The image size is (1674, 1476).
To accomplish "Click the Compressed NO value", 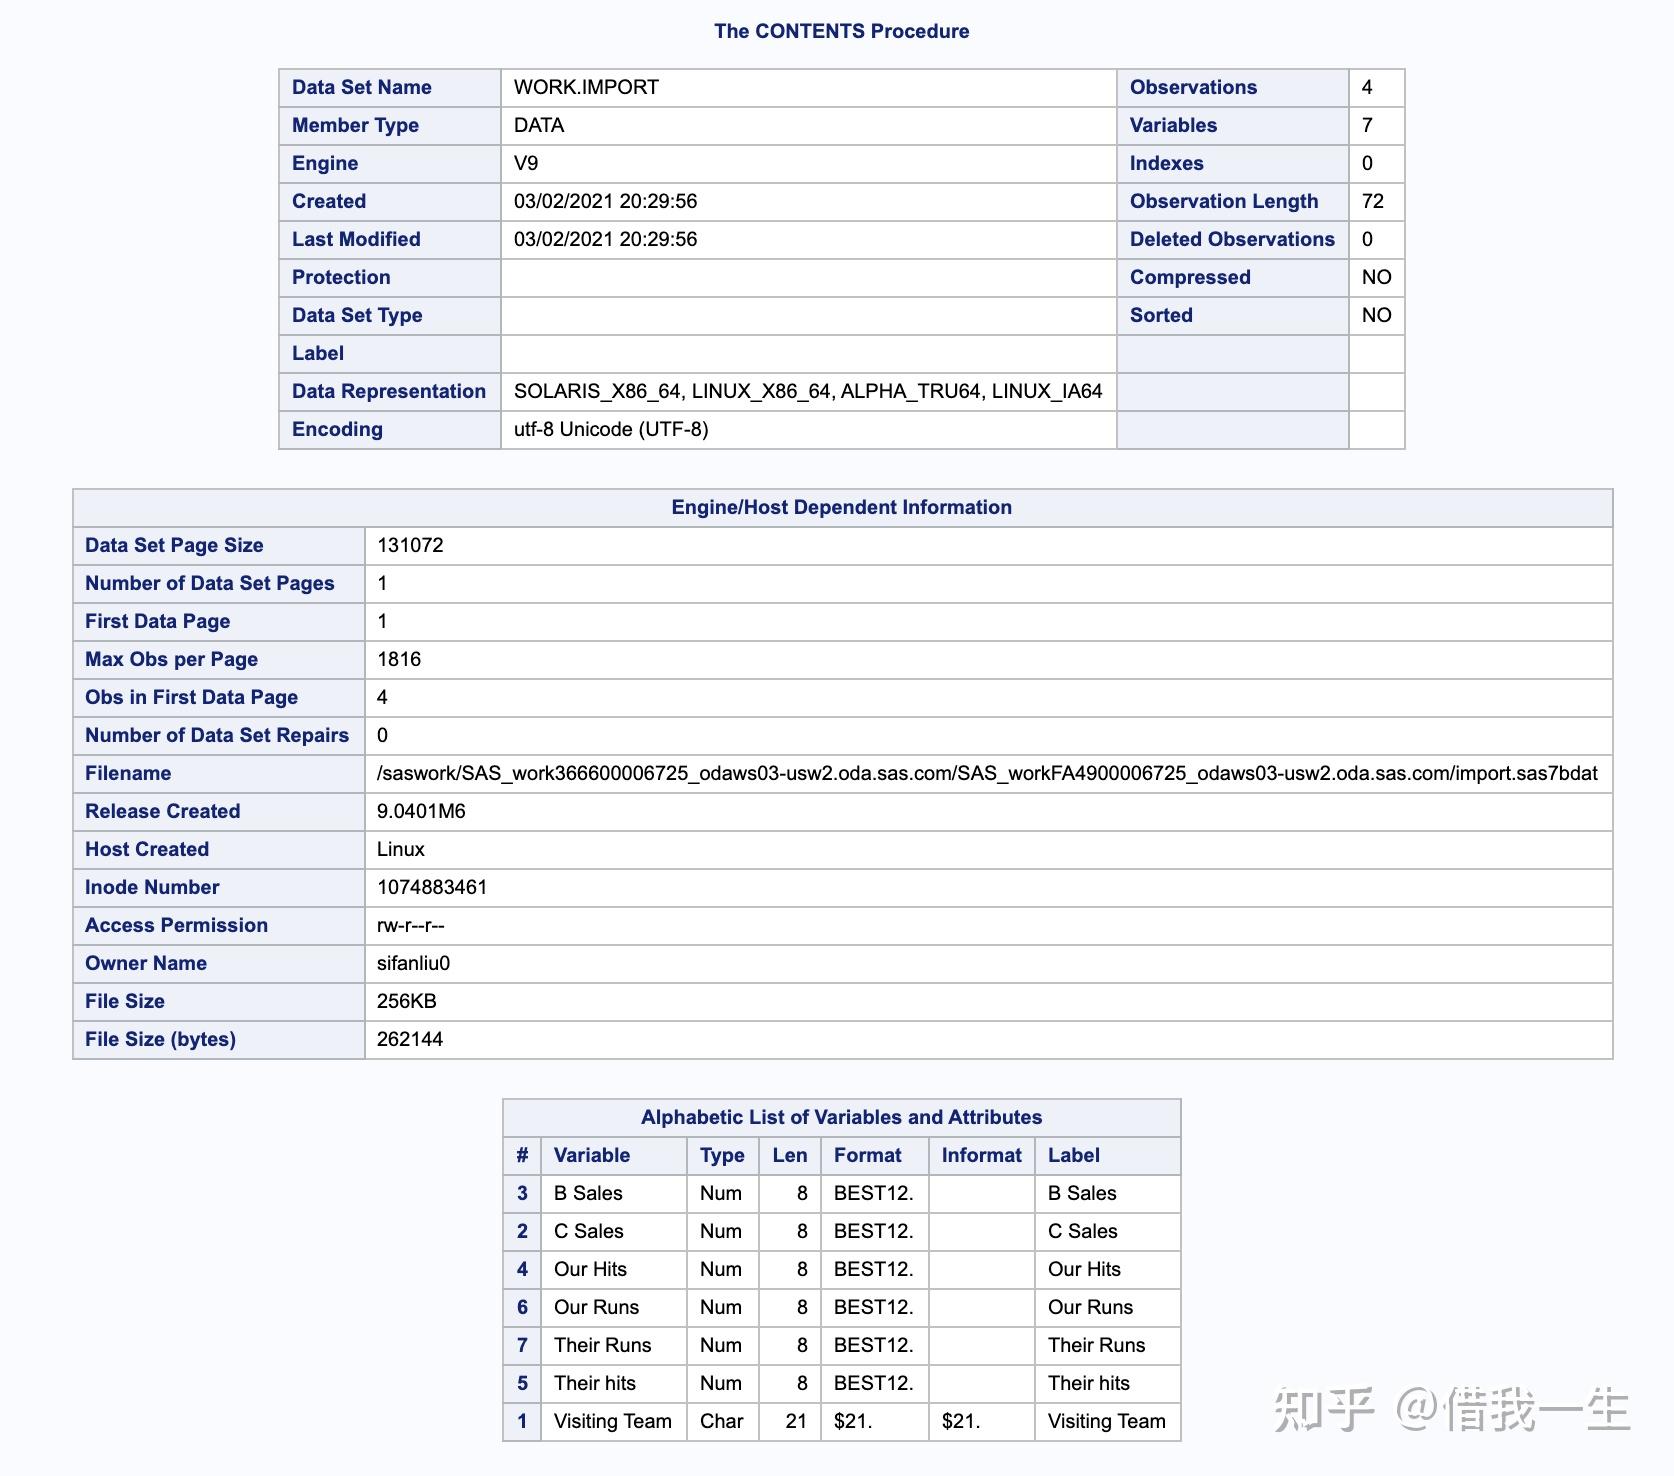I will (x=1376, y=277).
